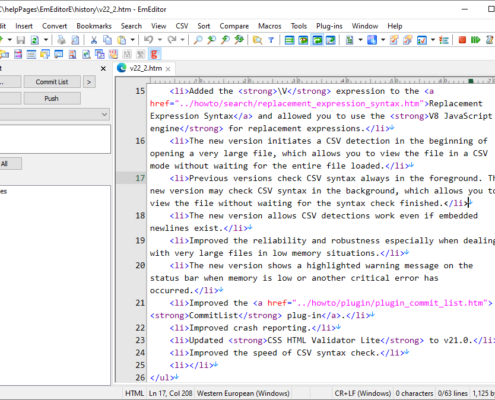Screen dimensions: 495x400
Task: Click the blue properties toolbar icon
Action: [x=372, y=40]
